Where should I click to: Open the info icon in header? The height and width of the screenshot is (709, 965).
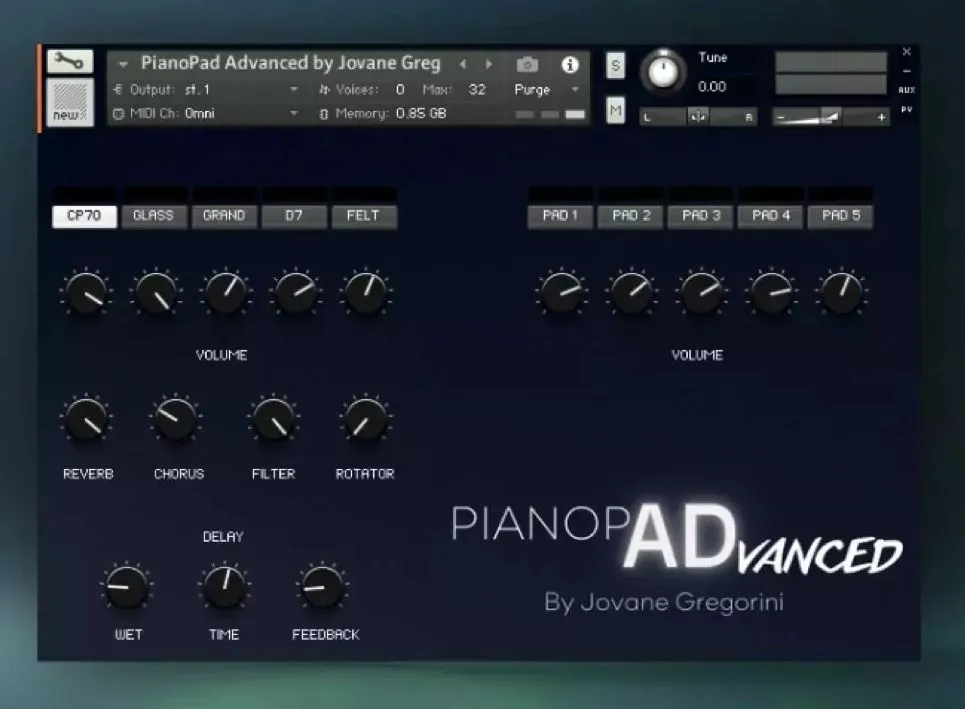pos(570,64)
